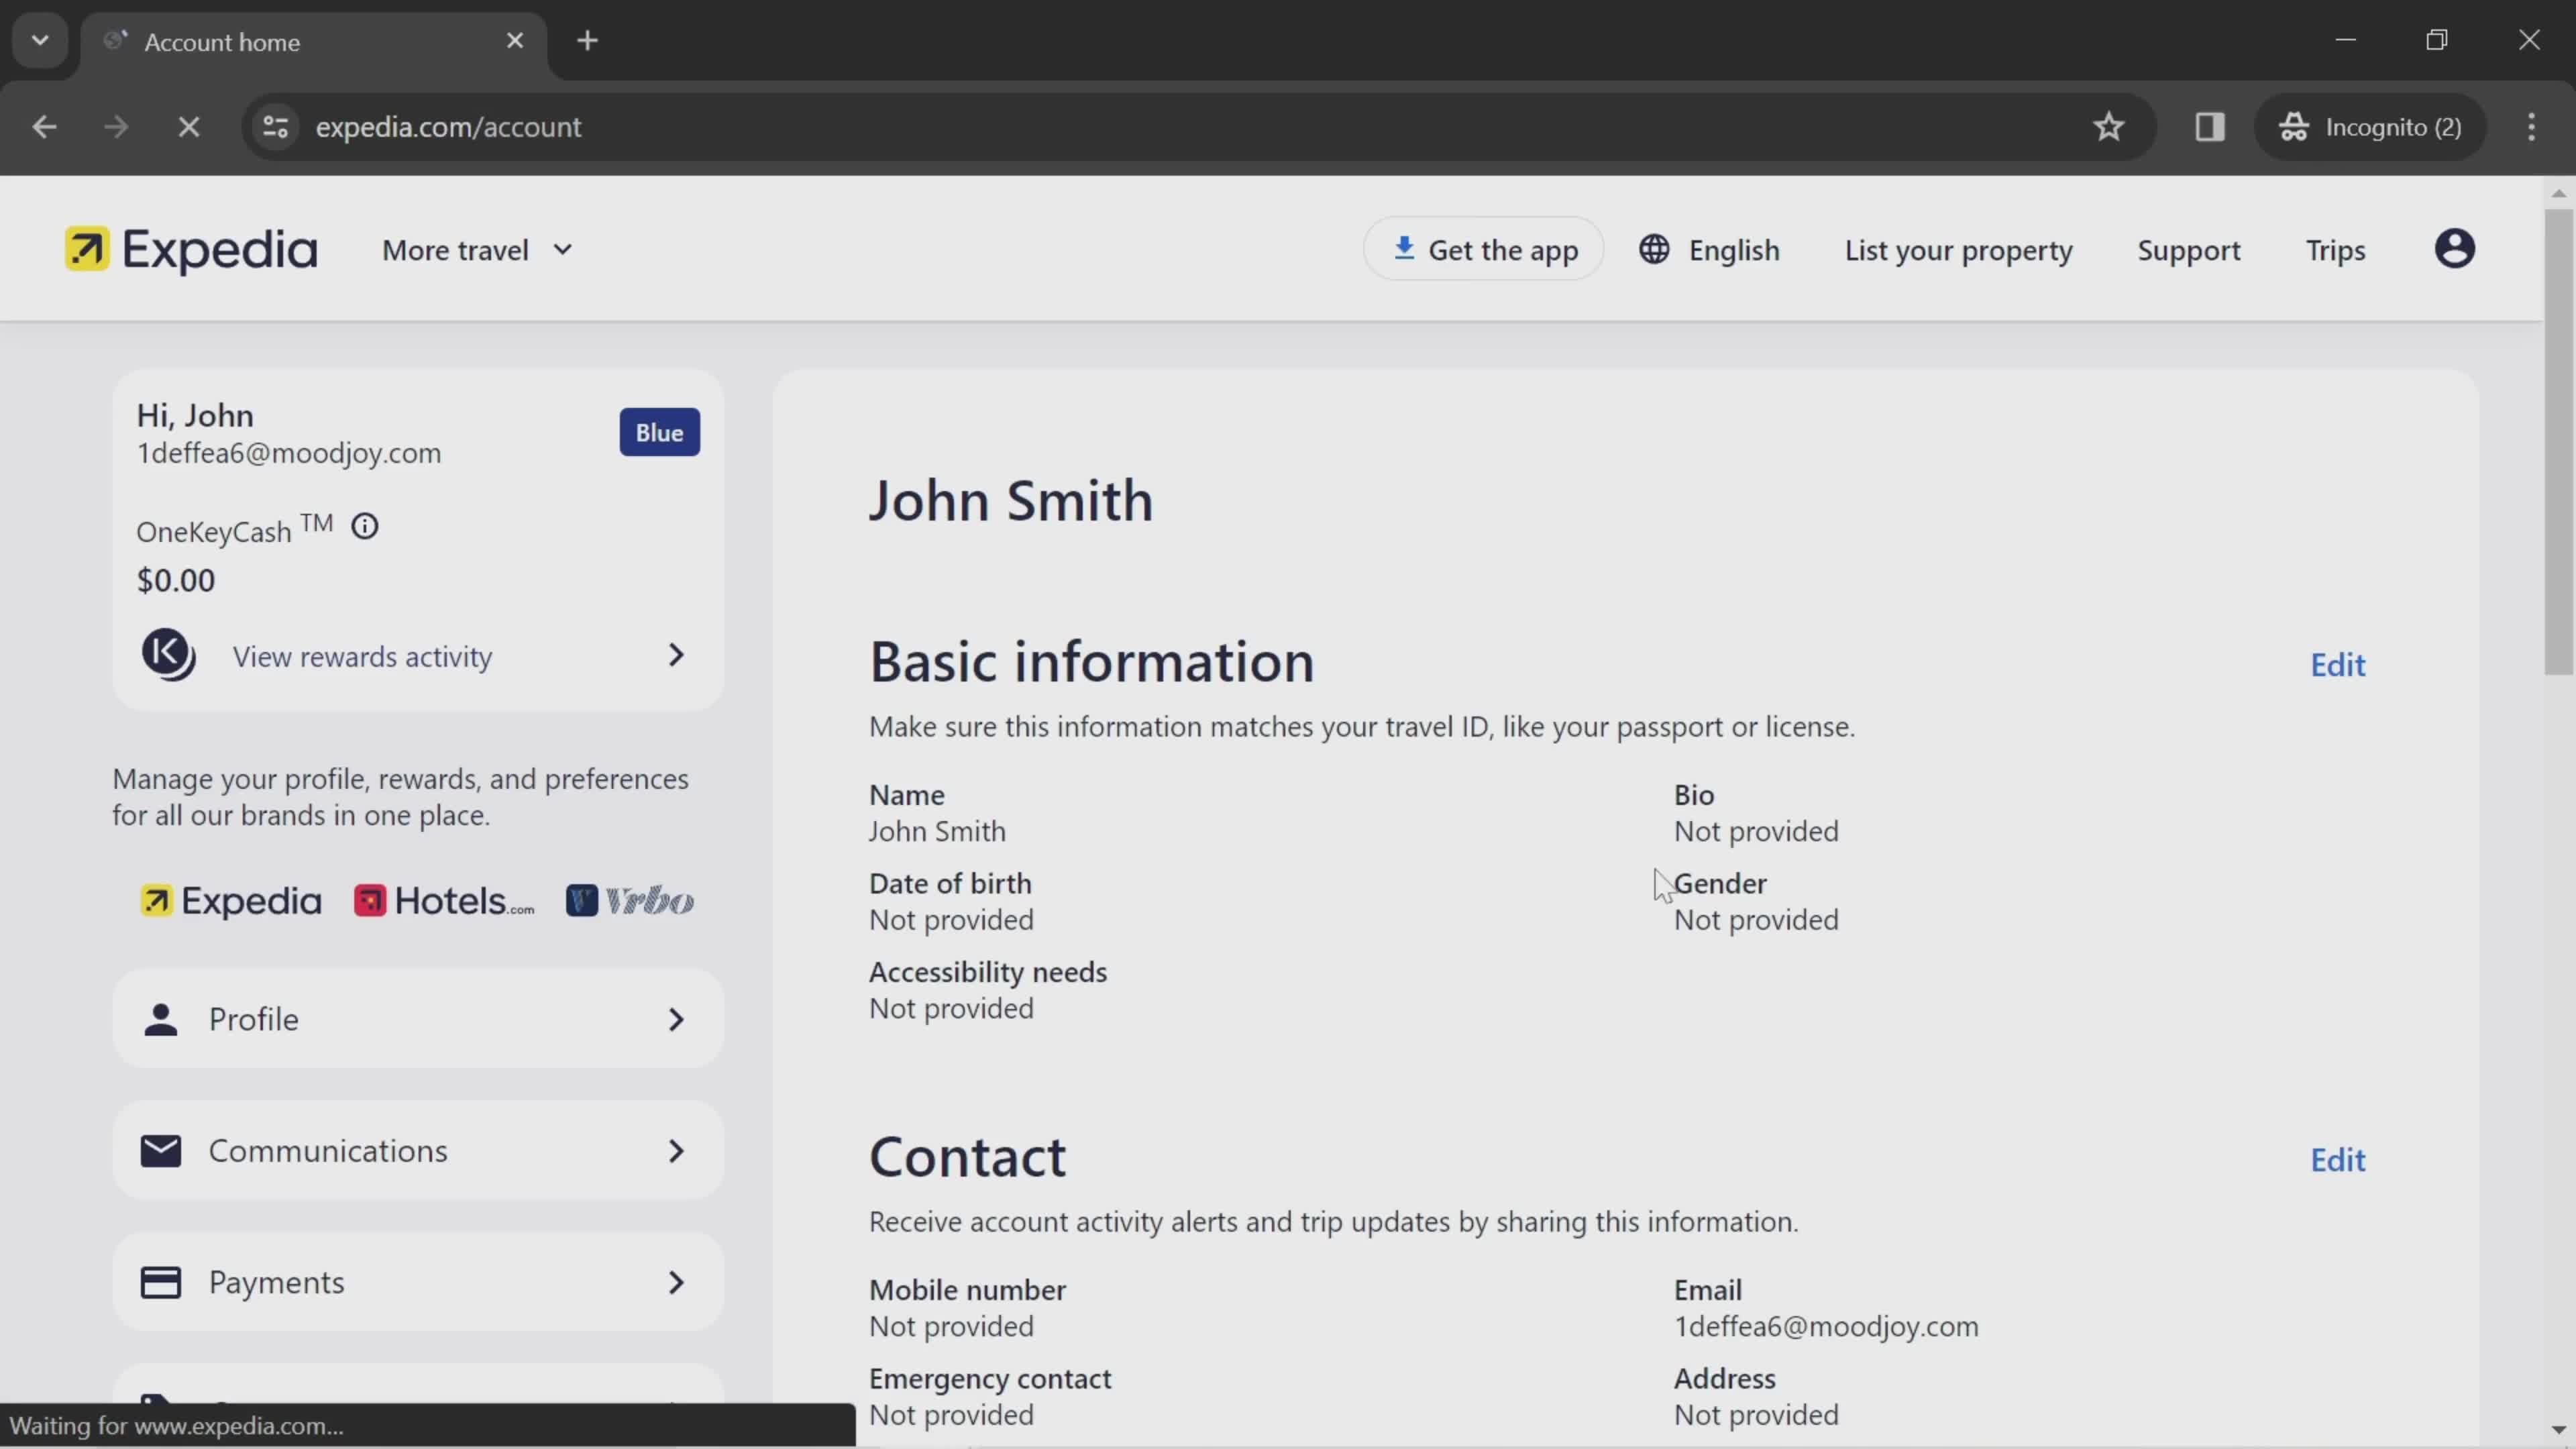The width and height of the screenshot is (2576, 1449).
Task: Open the Communications menu item
Action: 418,1151
